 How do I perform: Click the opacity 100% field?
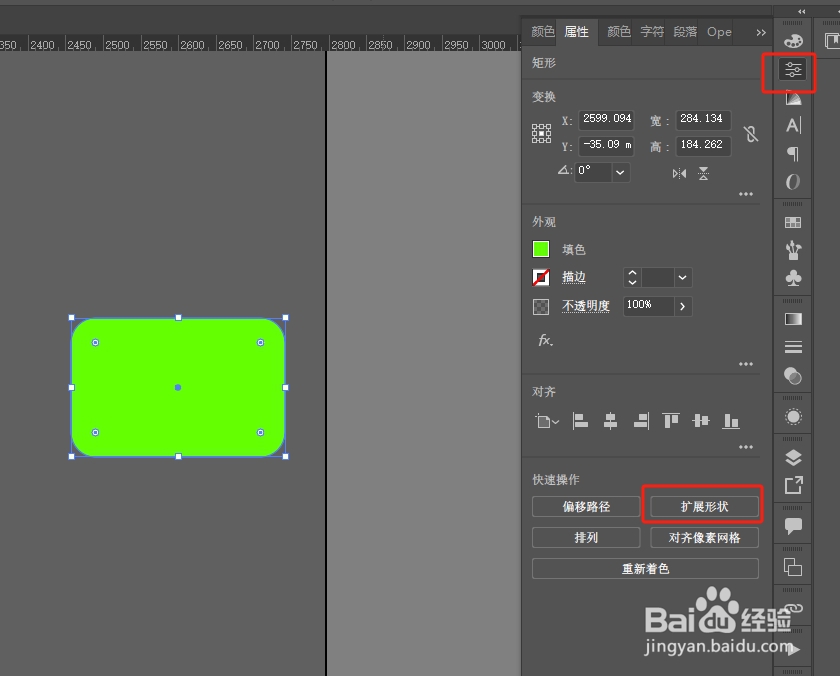(648, 306)
